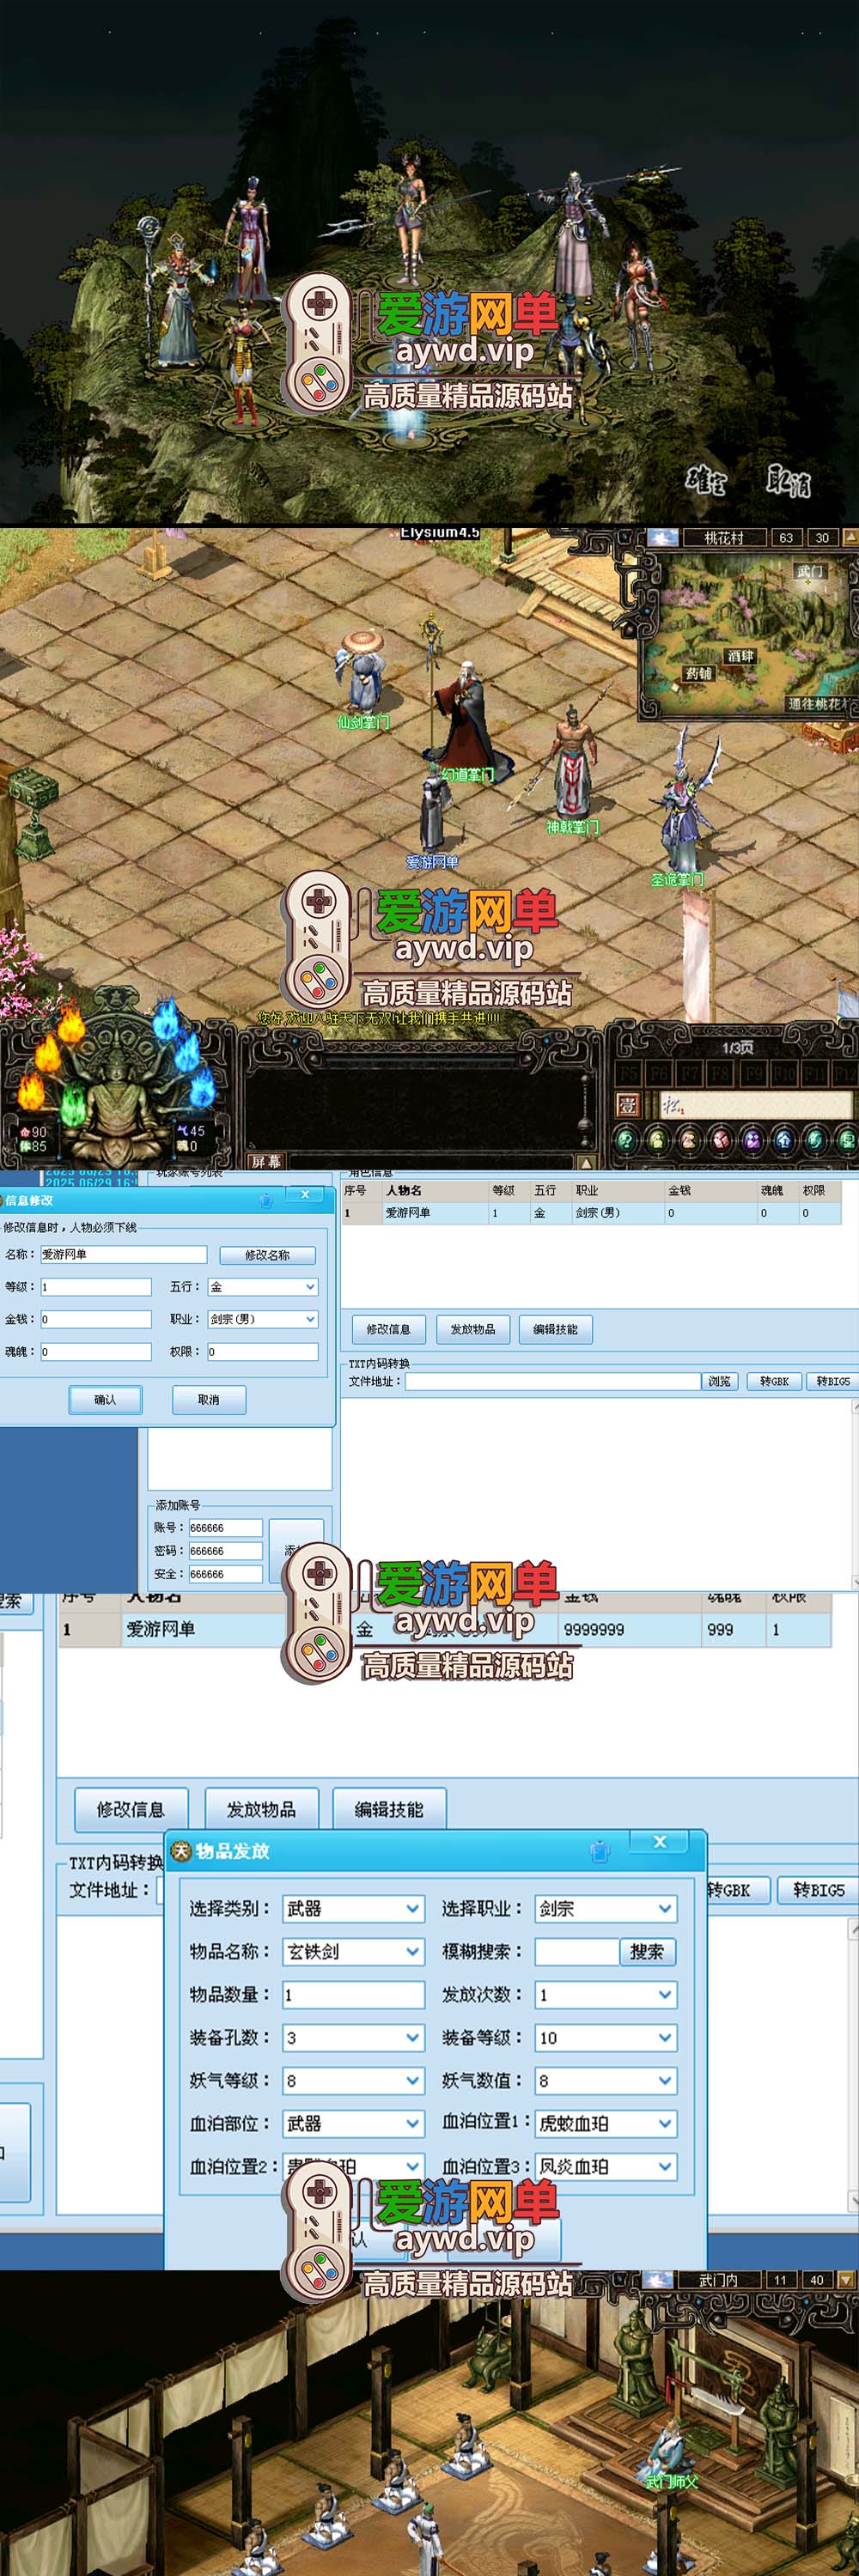Click the 等级 input field
The image size is (859, 2576).
click(x=95, y=1287)
